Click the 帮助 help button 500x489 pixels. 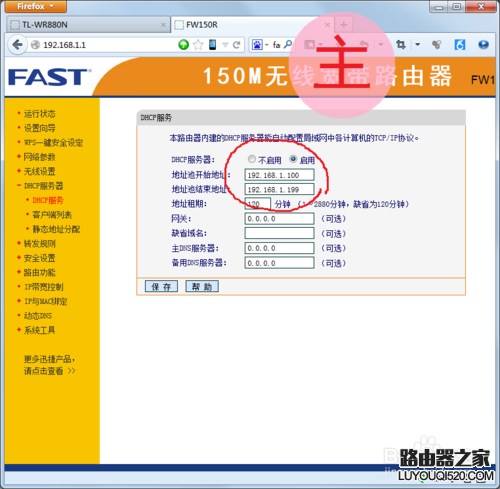coord(202,286)
